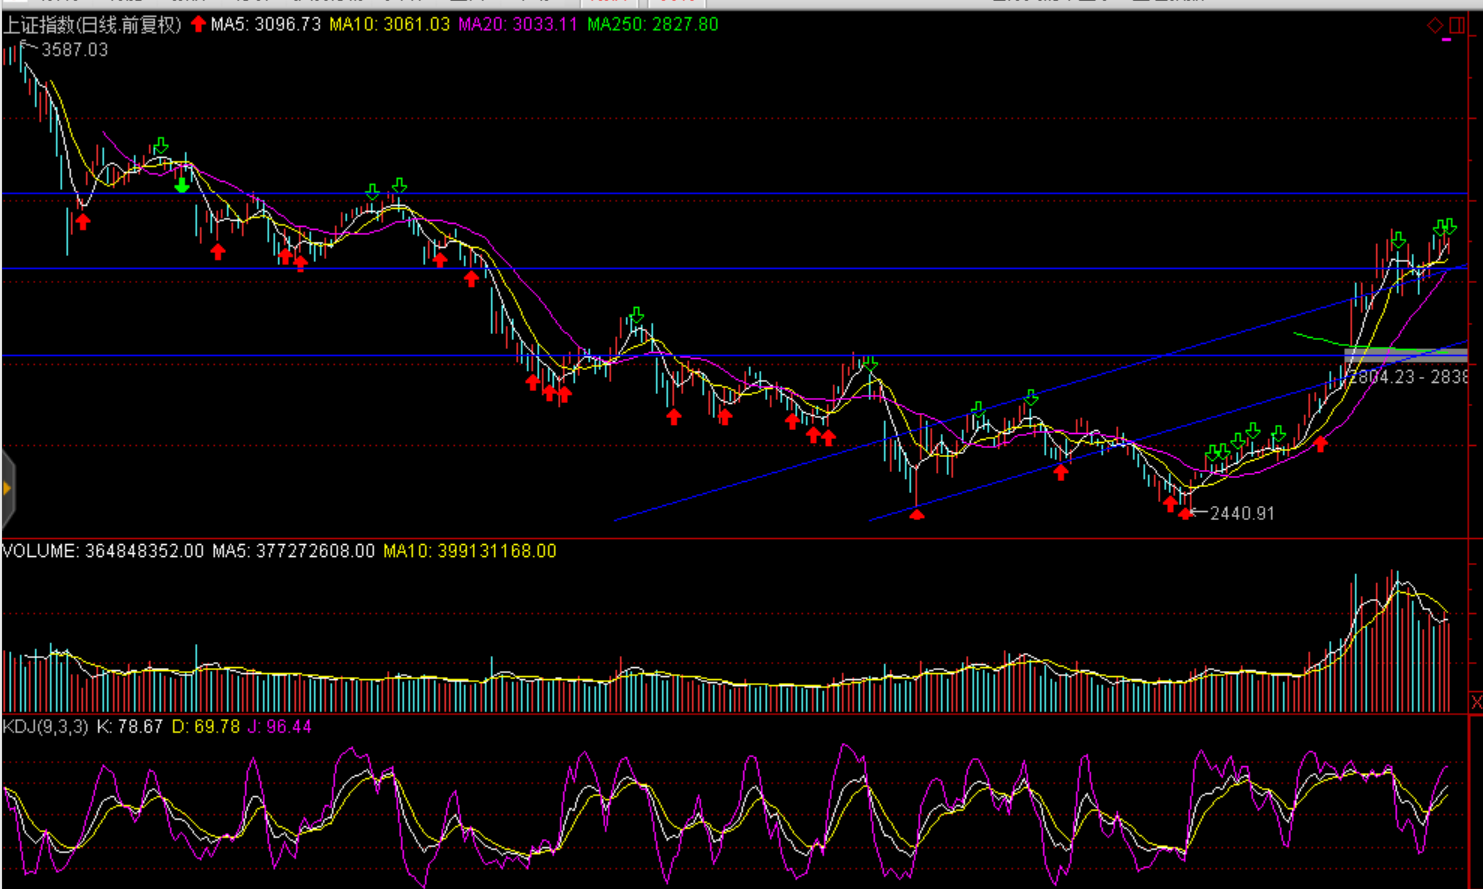Click the 2440.91 low price label
Screen dimensions: 1483x889
pyautogui.click(x=1242, y=513)
